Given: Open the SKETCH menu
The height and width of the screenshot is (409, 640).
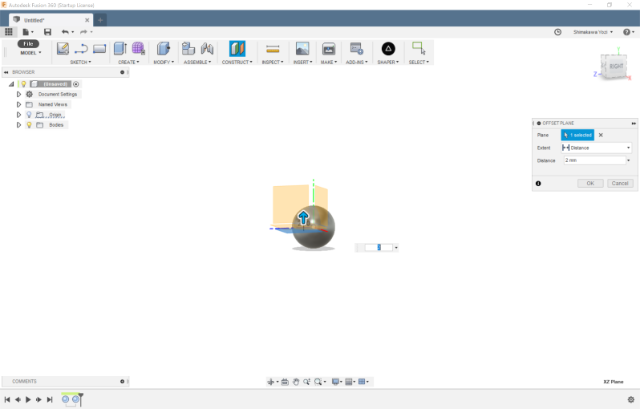Looking at the screenshot, I should point(80,62).
